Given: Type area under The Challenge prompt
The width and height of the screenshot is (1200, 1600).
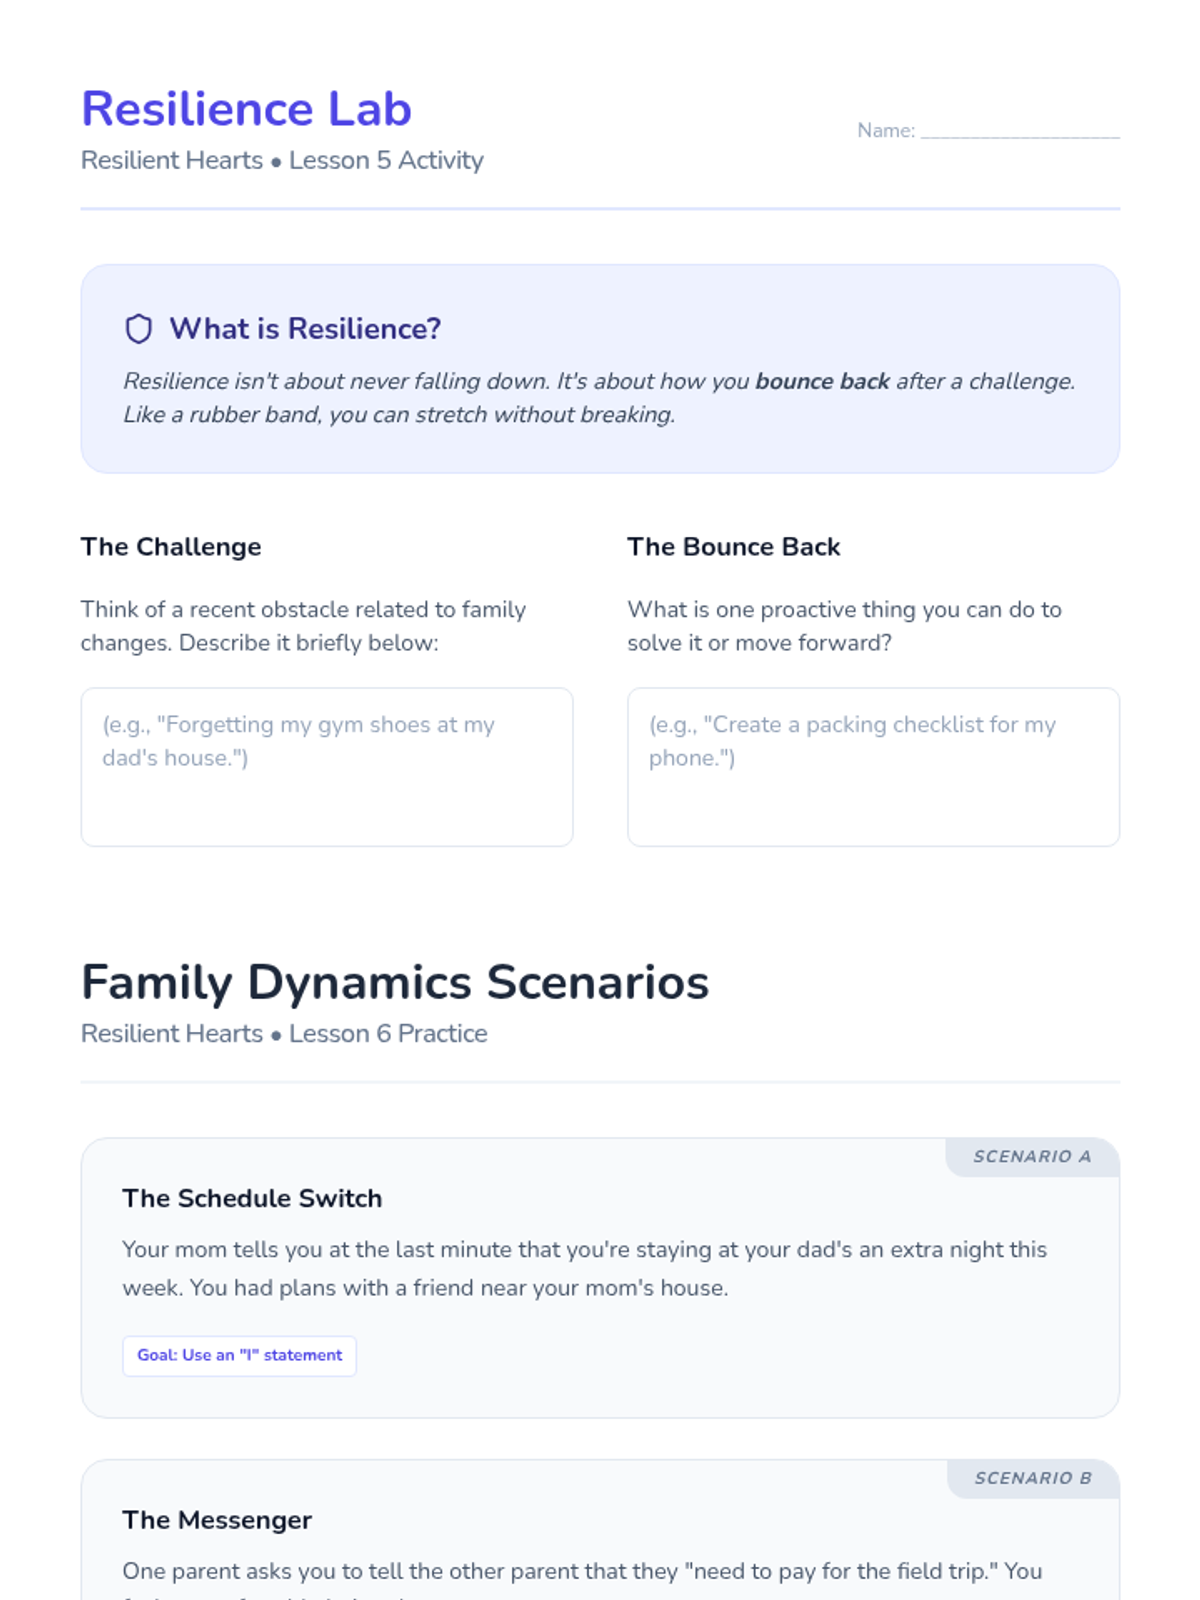Looking at the screenshot, I should point(327,767).
